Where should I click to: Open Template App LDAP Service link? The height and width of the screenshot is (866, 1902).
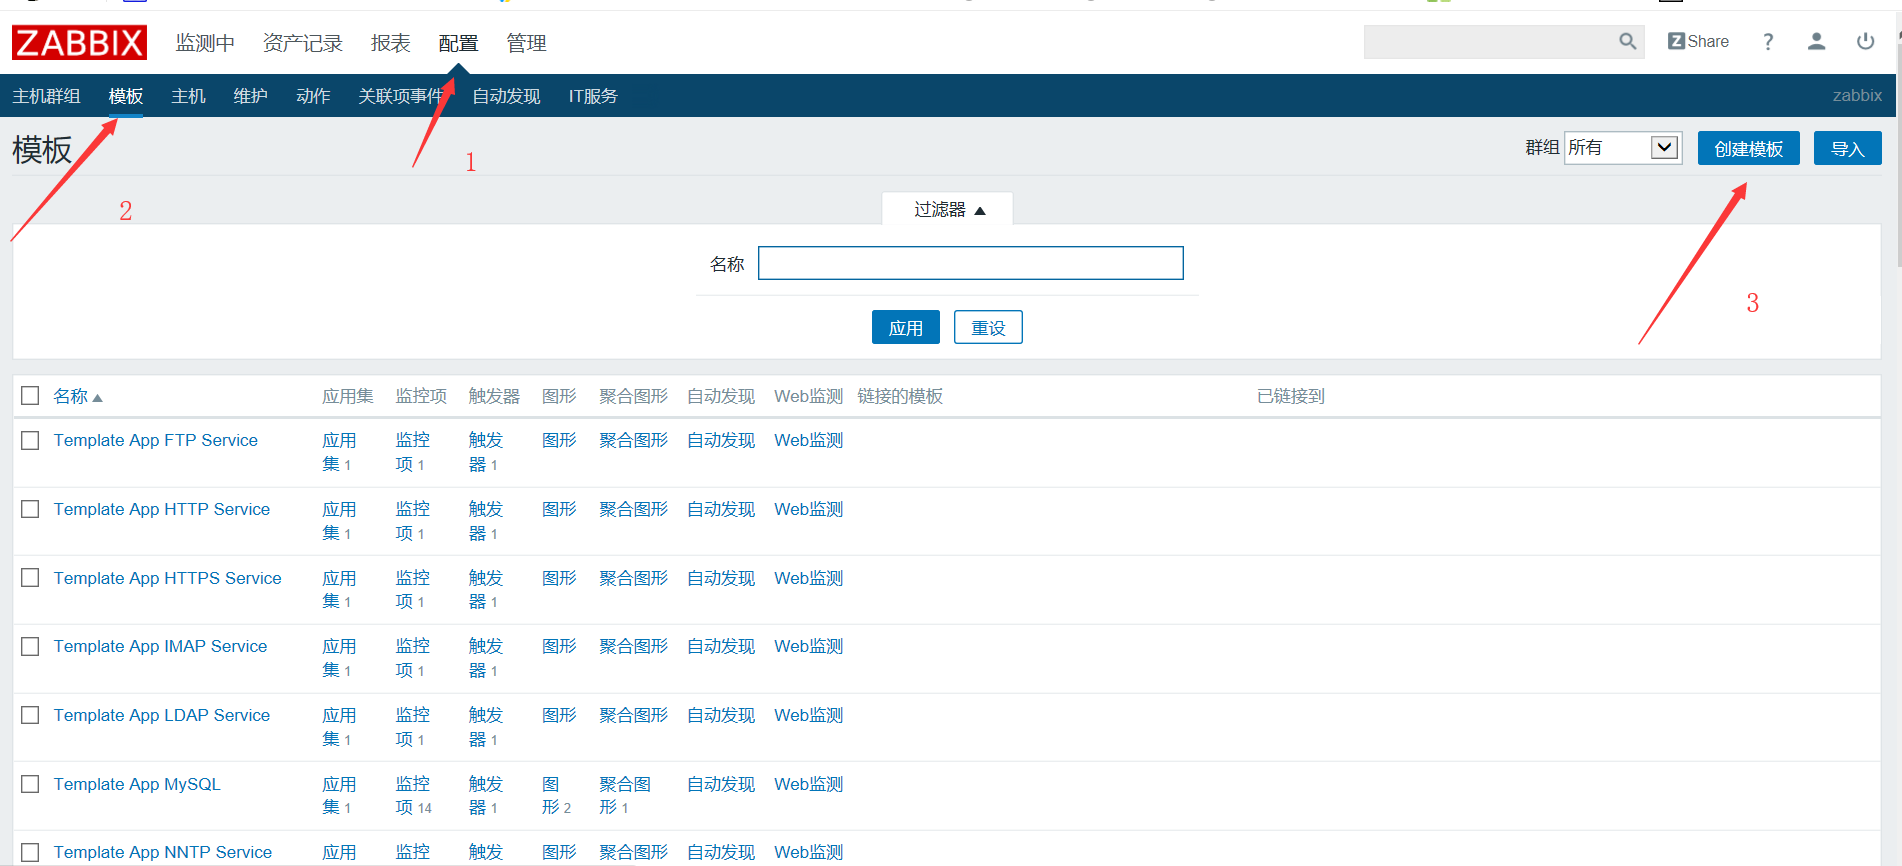click(x=162, y=715)
